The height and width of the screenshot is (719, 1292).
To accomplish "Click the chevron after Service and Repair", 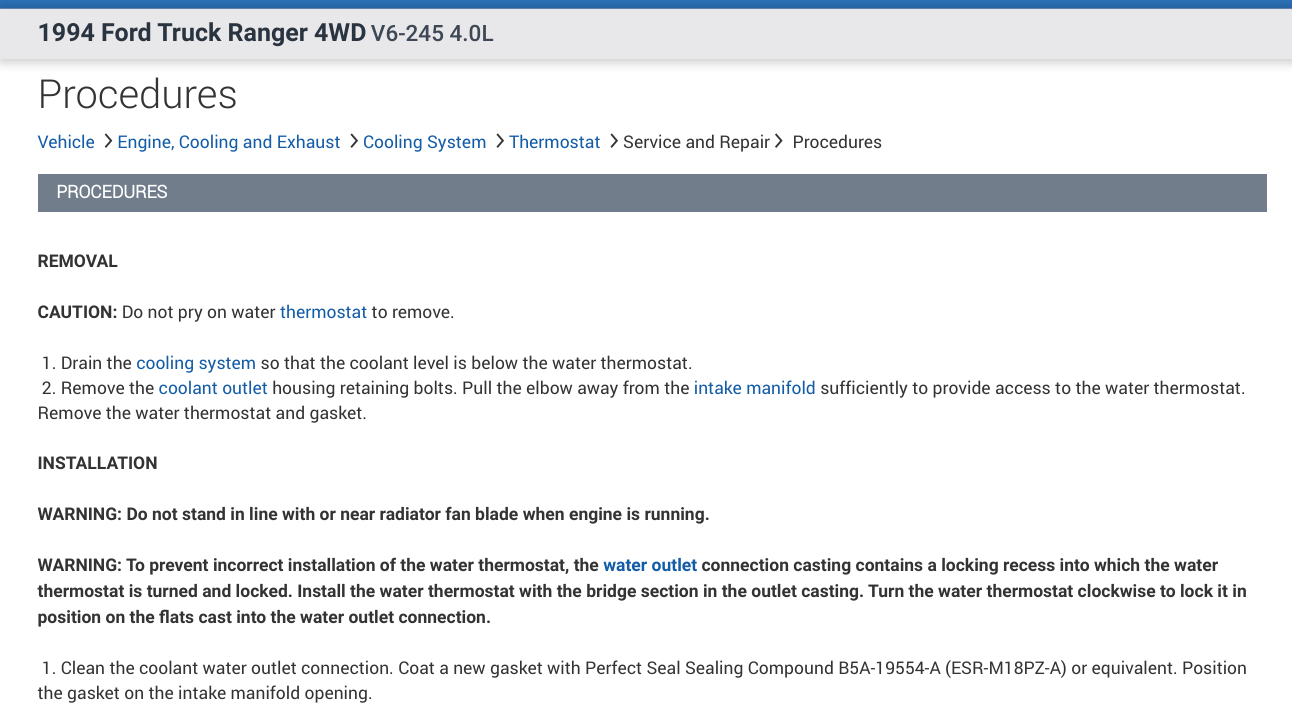I will point(779,142).
